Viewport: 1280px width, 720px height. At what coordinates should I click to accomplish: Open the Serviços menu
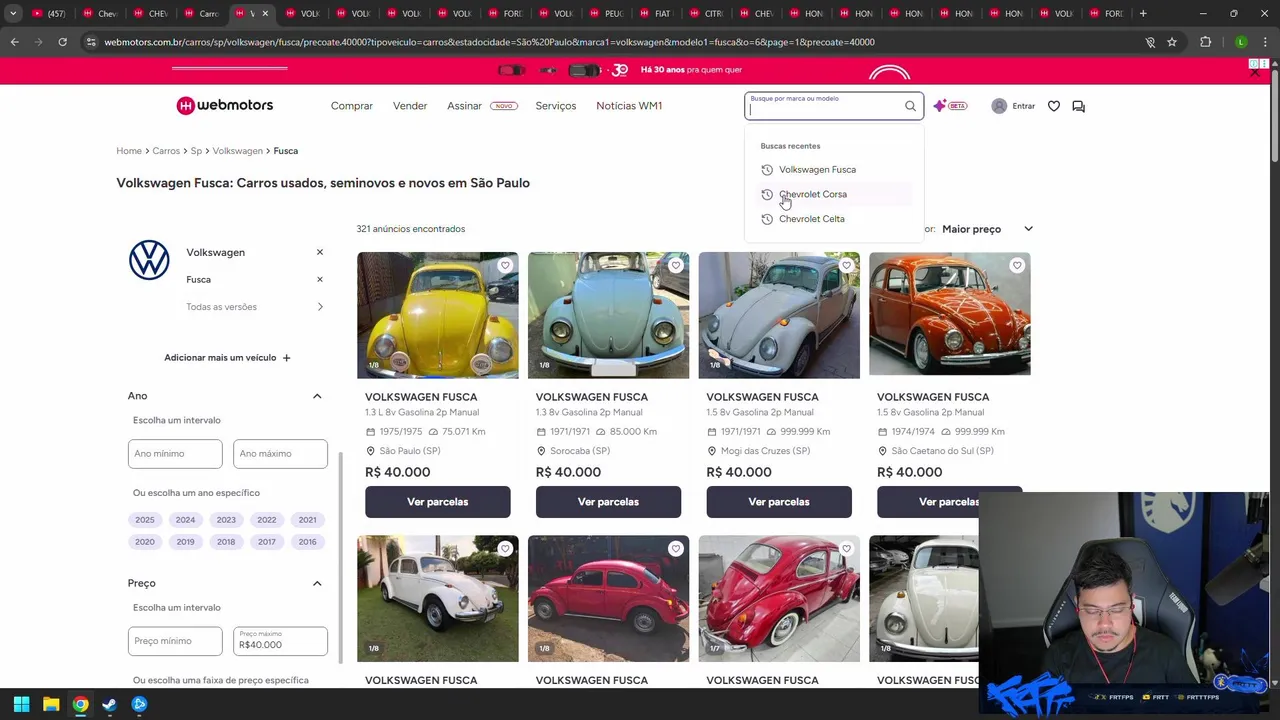555,106
